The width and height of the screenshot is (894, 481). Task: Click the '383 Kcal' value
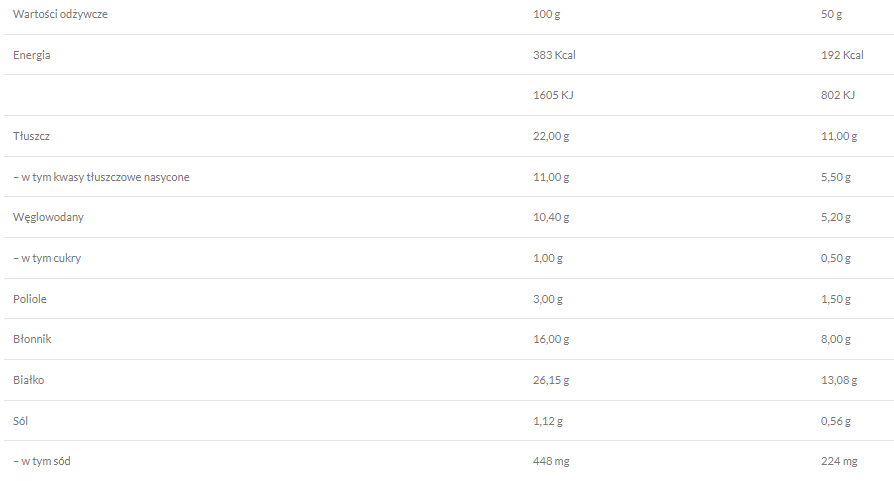(x=554, y=55)
